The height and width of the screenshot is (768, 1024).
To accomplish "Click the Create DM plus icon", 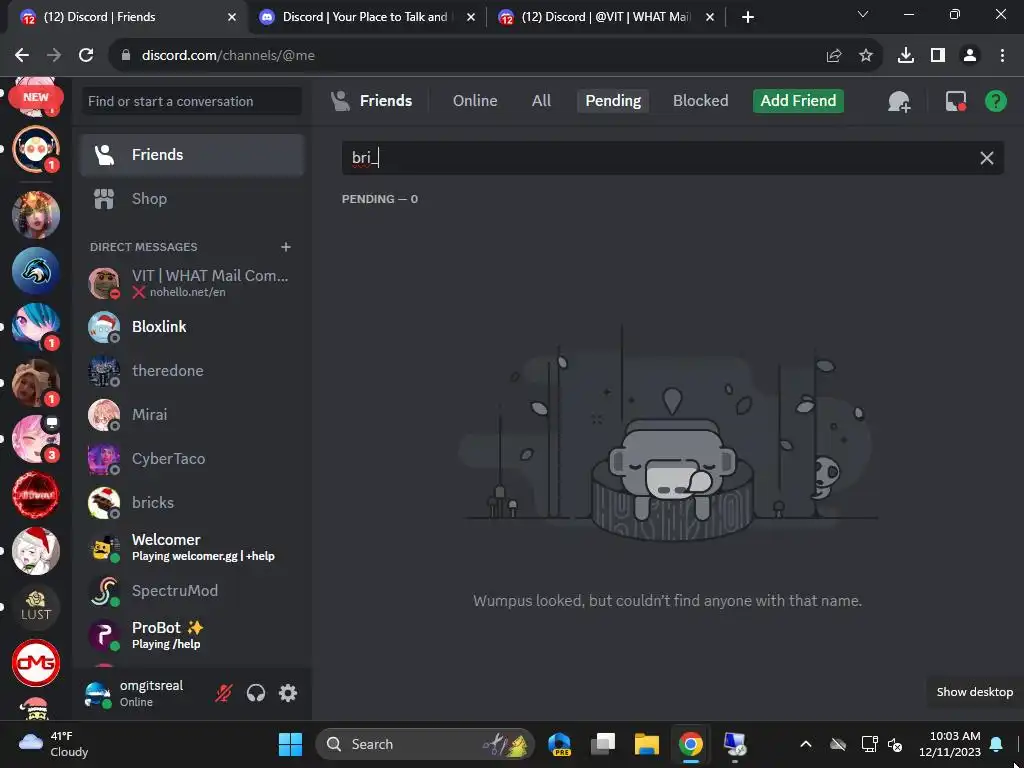I will 285,247.
